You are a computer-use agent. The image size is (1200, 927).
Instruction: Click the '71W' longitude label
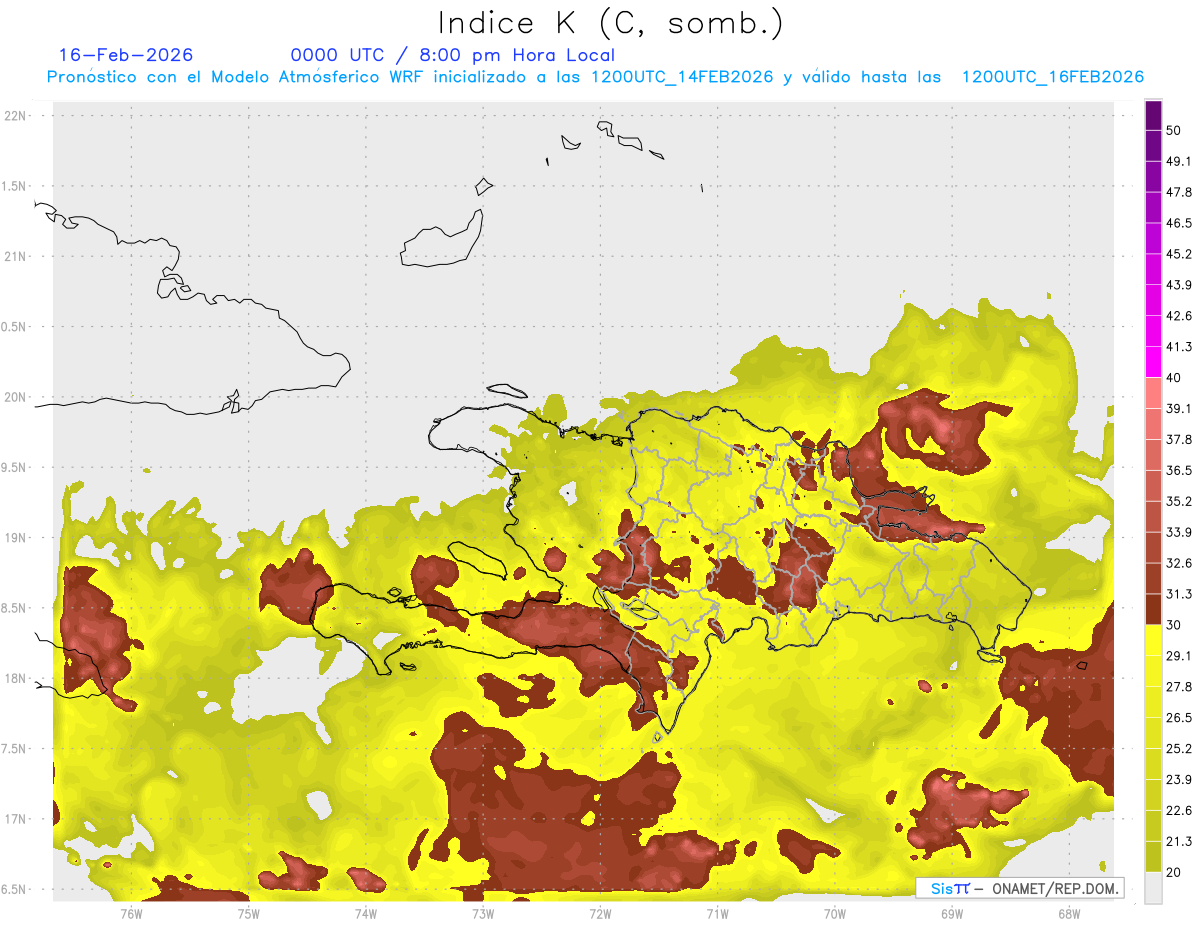tap(717, 913)
